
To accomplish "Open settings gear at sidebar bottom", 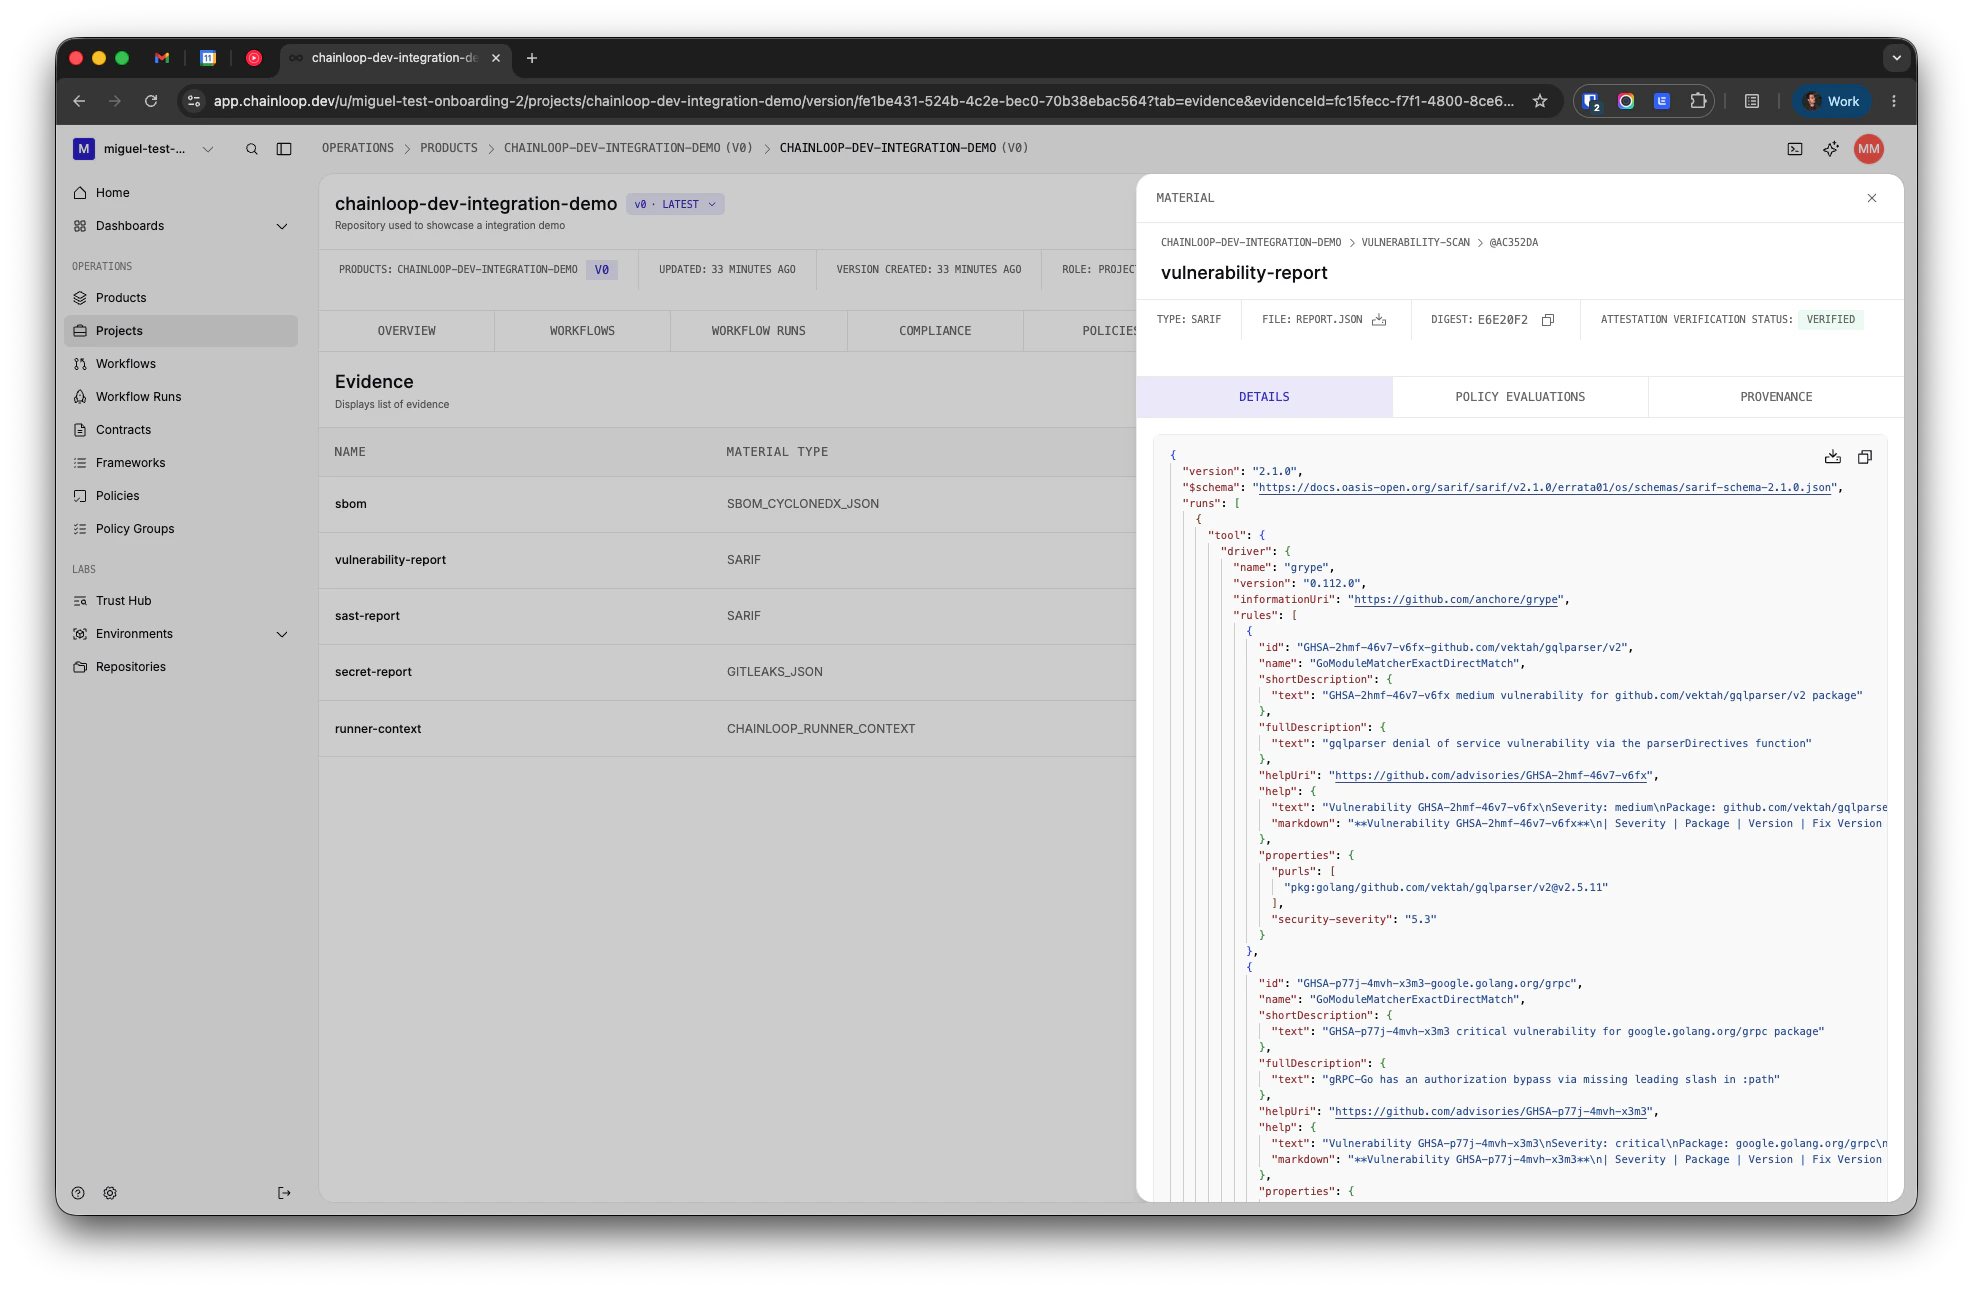I will (110, 1193).
